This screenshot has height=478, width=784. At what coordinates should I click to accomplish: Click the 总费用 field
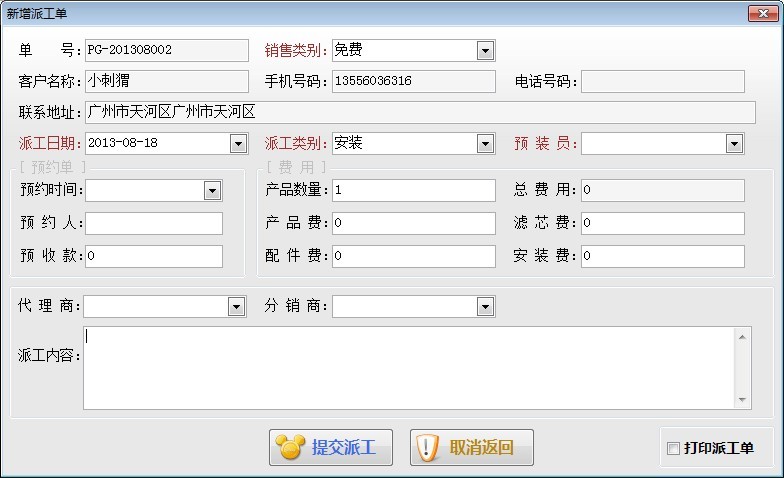(662, 190)
